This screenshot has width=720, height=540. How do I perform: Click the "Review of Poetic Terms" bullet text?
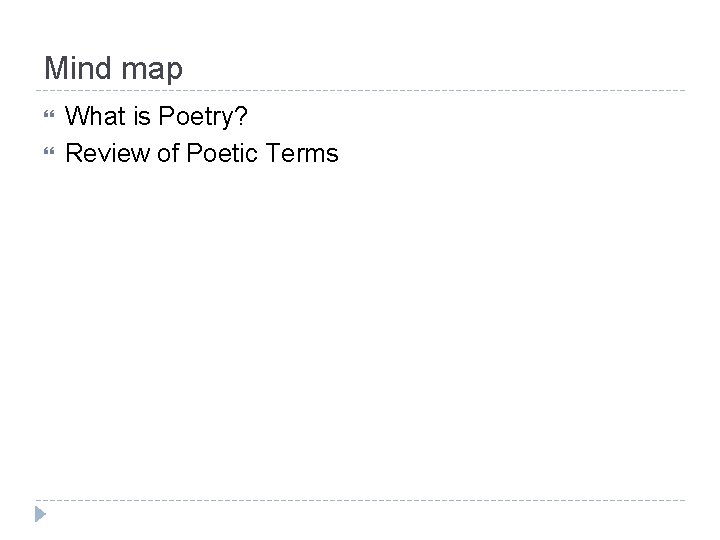pyautogui.click(x=202, y=153)
